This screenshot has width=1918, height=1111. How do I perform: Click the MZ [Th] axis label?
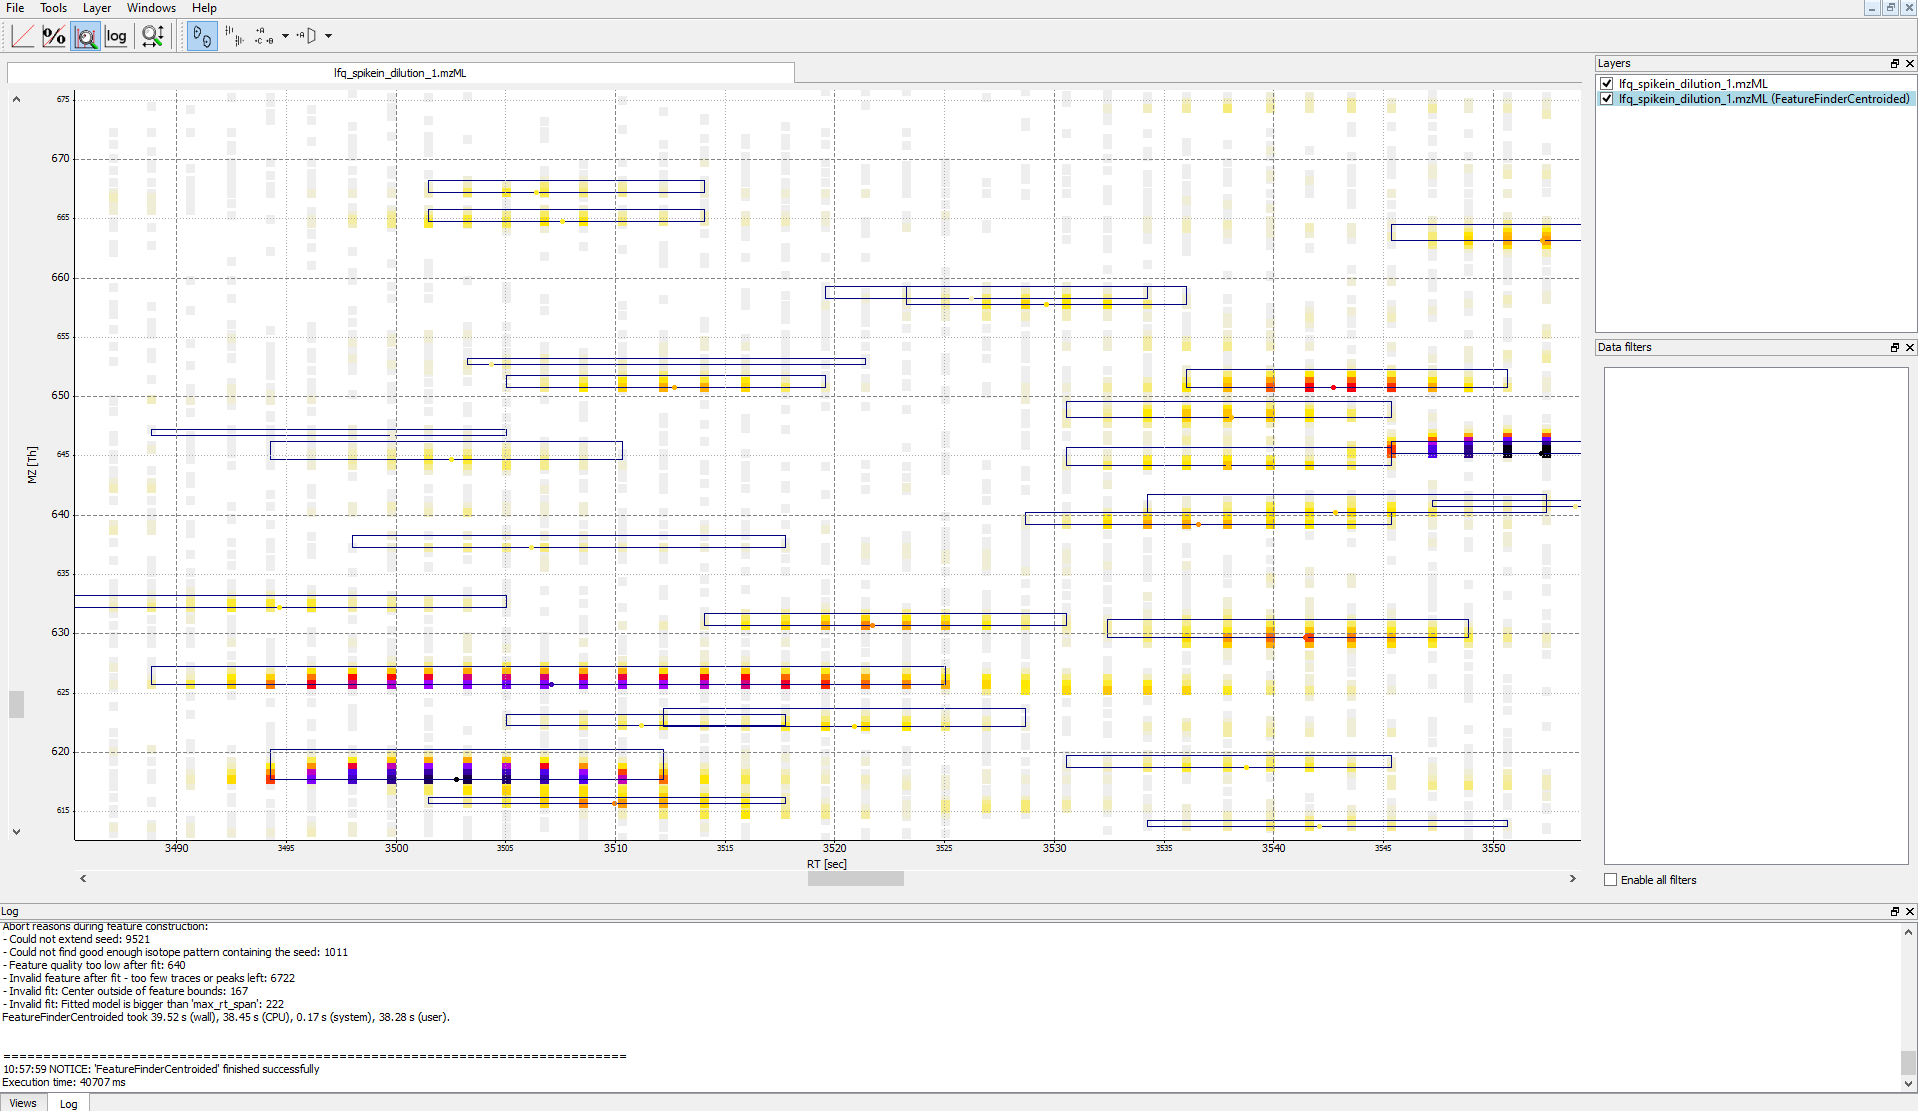[x=32, y=465]
